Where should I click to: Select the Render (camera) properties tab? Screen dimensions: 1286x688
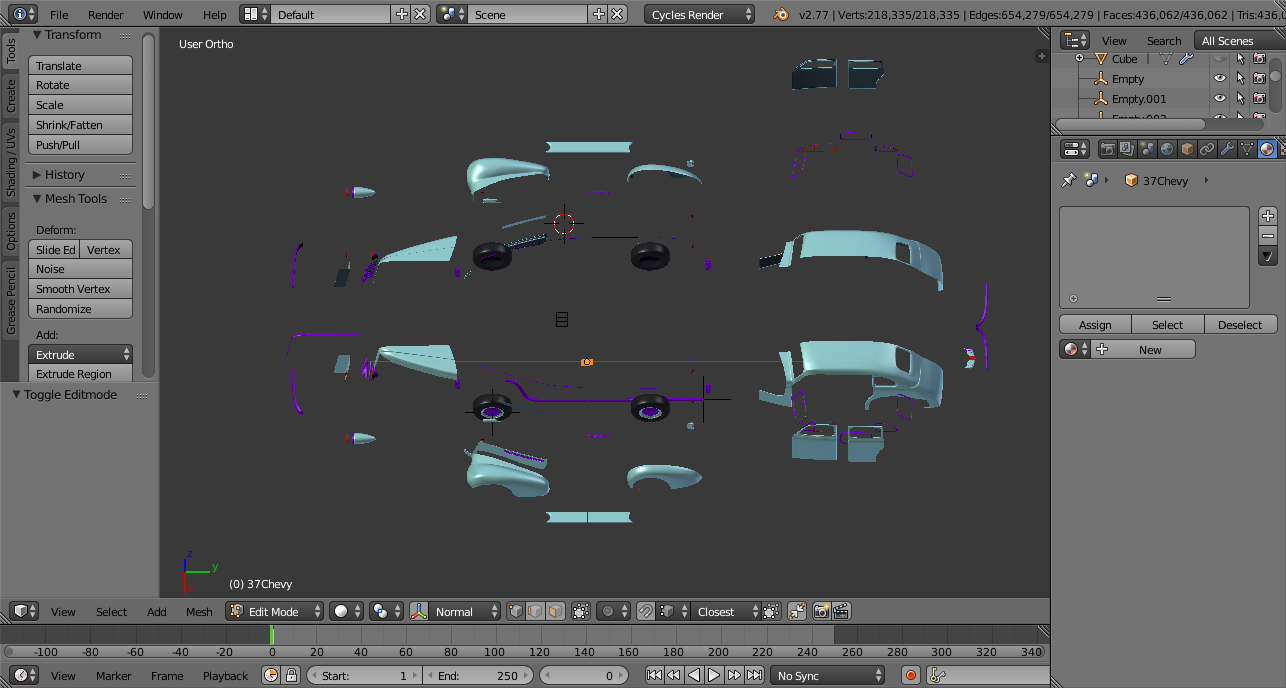pos(1108,148)
